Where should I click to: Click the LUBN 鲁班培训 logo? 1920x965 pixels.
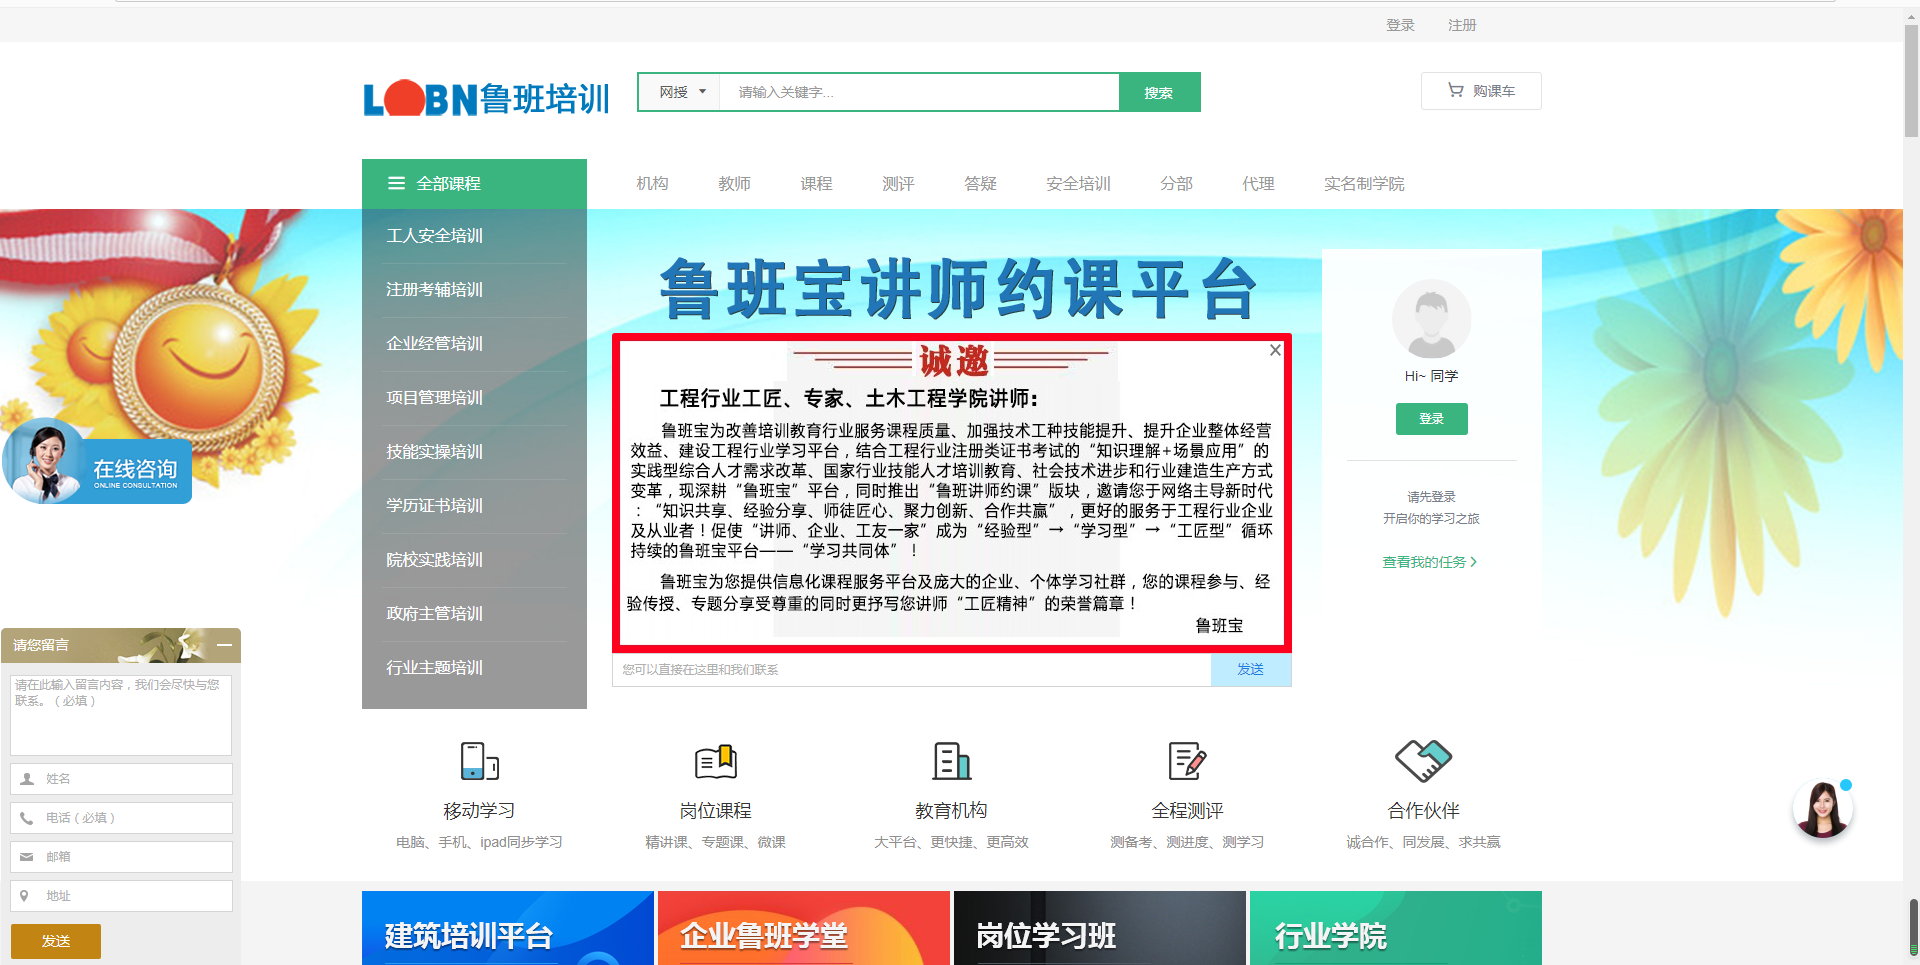pos(486,98)
